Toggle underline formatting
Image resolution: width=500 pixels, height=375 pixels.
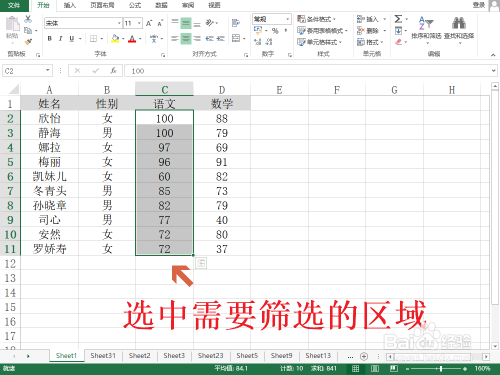coord(71,39)
